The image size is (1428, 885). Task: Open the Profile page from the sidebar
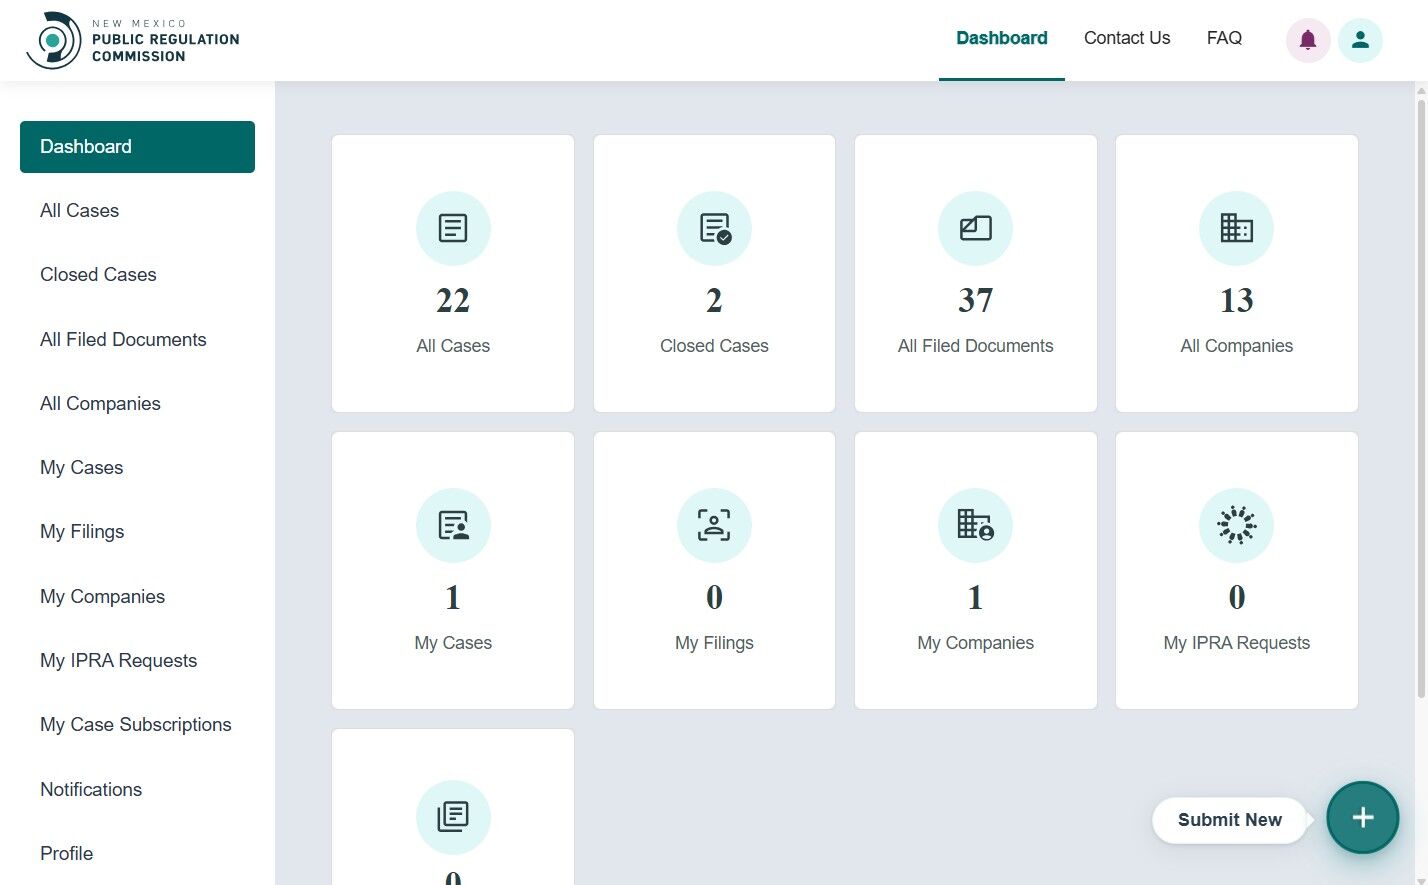[66, 853]
